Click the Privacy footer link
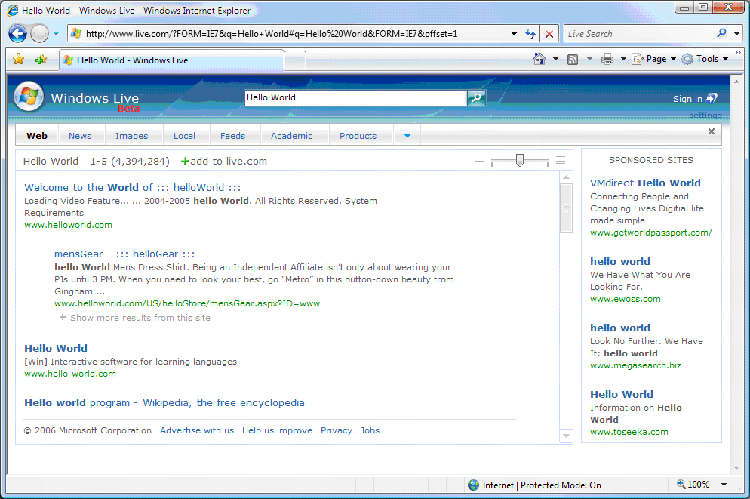 [336, 430]
